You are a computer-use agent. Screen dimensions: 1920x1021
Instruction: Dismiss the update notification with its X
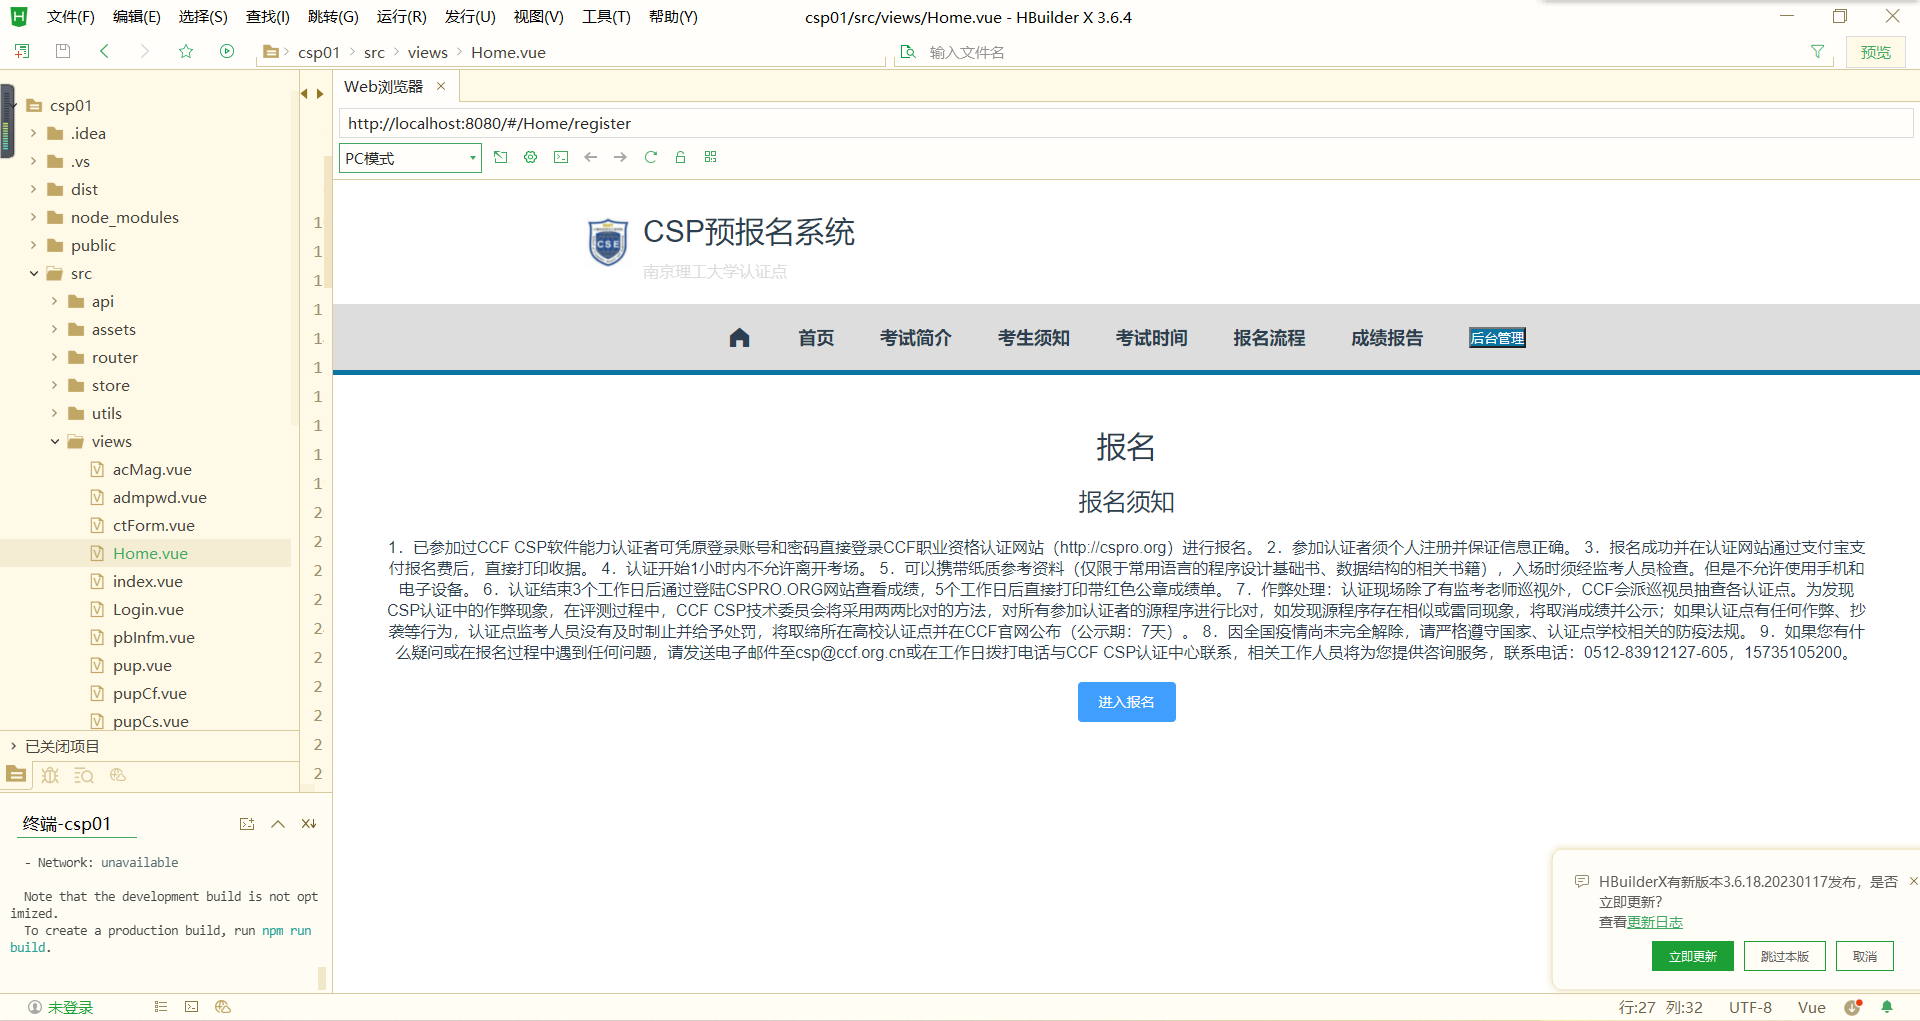pos(1913,881)
